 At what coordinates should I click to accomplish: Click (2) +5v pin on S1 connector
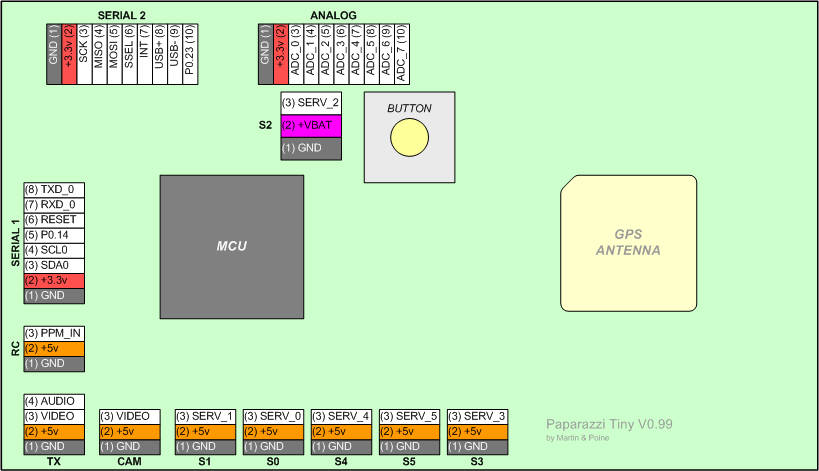click(x=205, y=431)
